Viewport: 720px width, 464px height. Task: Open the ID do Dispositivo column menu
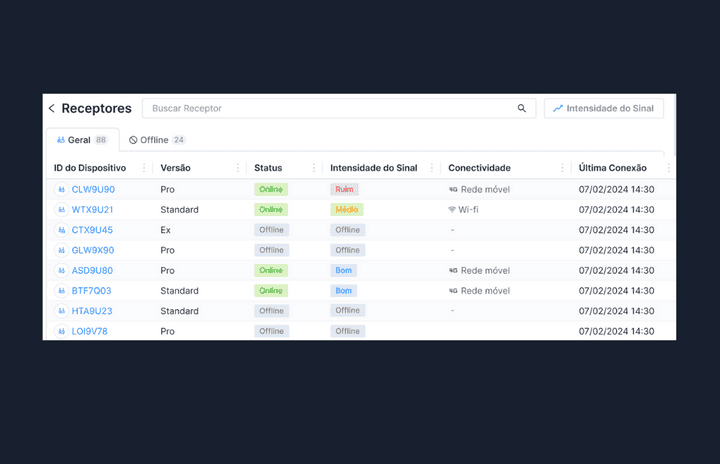144,168
